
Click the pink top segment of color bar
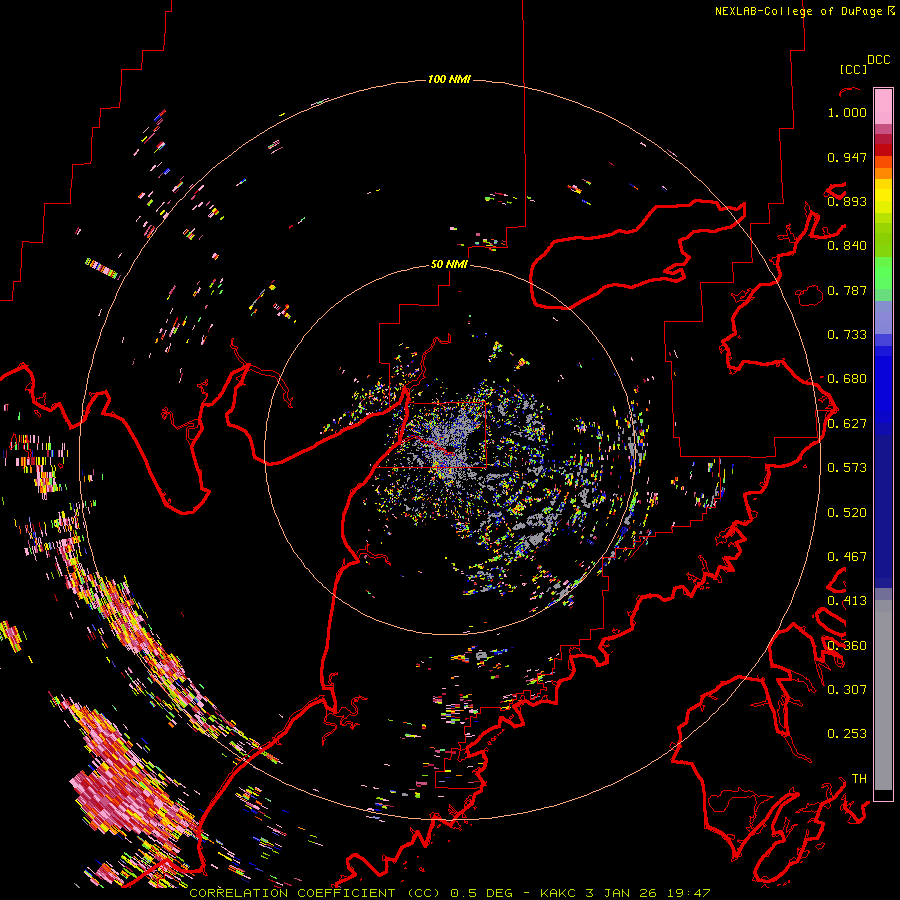(x=883, y=106)
